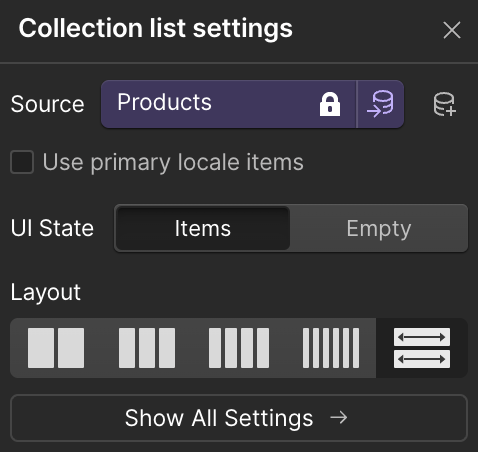Click the Collection list settings title

[156, 28]
